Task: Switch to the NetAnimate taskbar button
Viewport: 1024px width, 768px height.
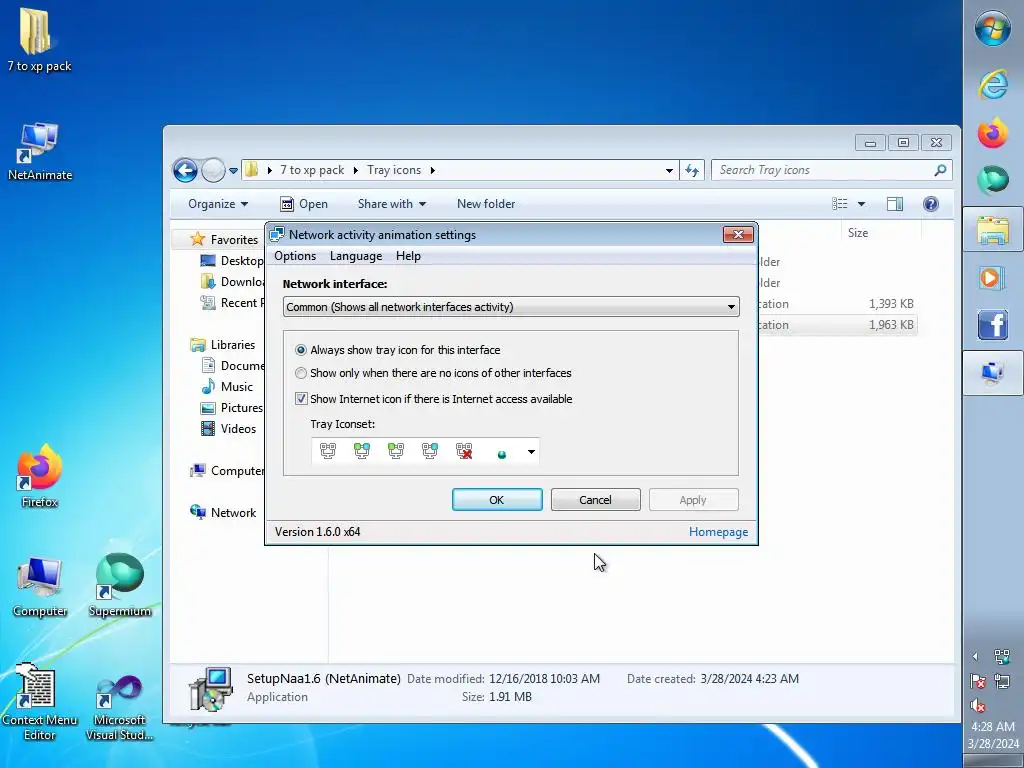Action: pyautogui.click(x=993, y=372)
